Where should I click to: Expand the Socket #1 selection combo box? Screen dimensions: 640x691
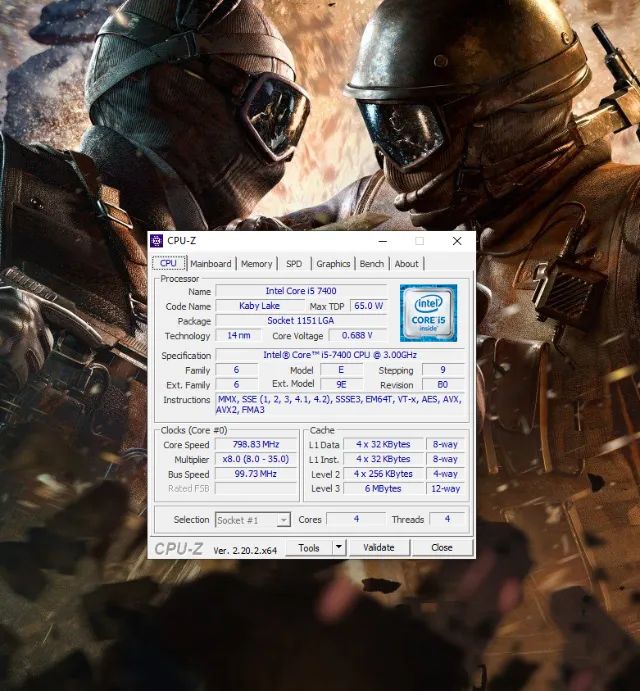pos(253,520)
